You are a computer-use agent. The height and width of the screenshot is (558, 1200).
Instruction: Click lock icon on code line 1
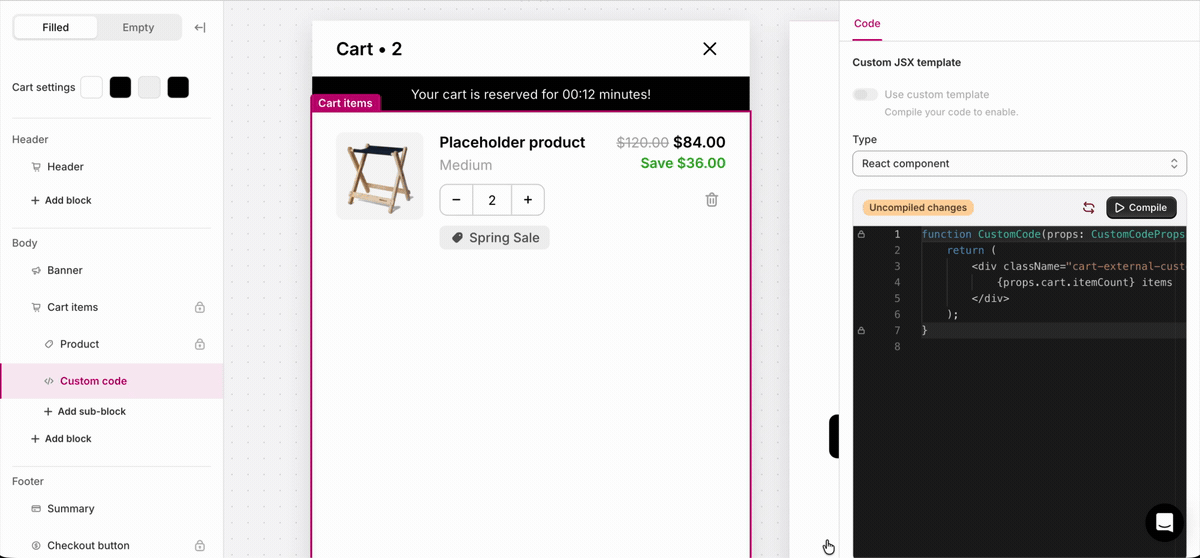click(x=862, y=234)
